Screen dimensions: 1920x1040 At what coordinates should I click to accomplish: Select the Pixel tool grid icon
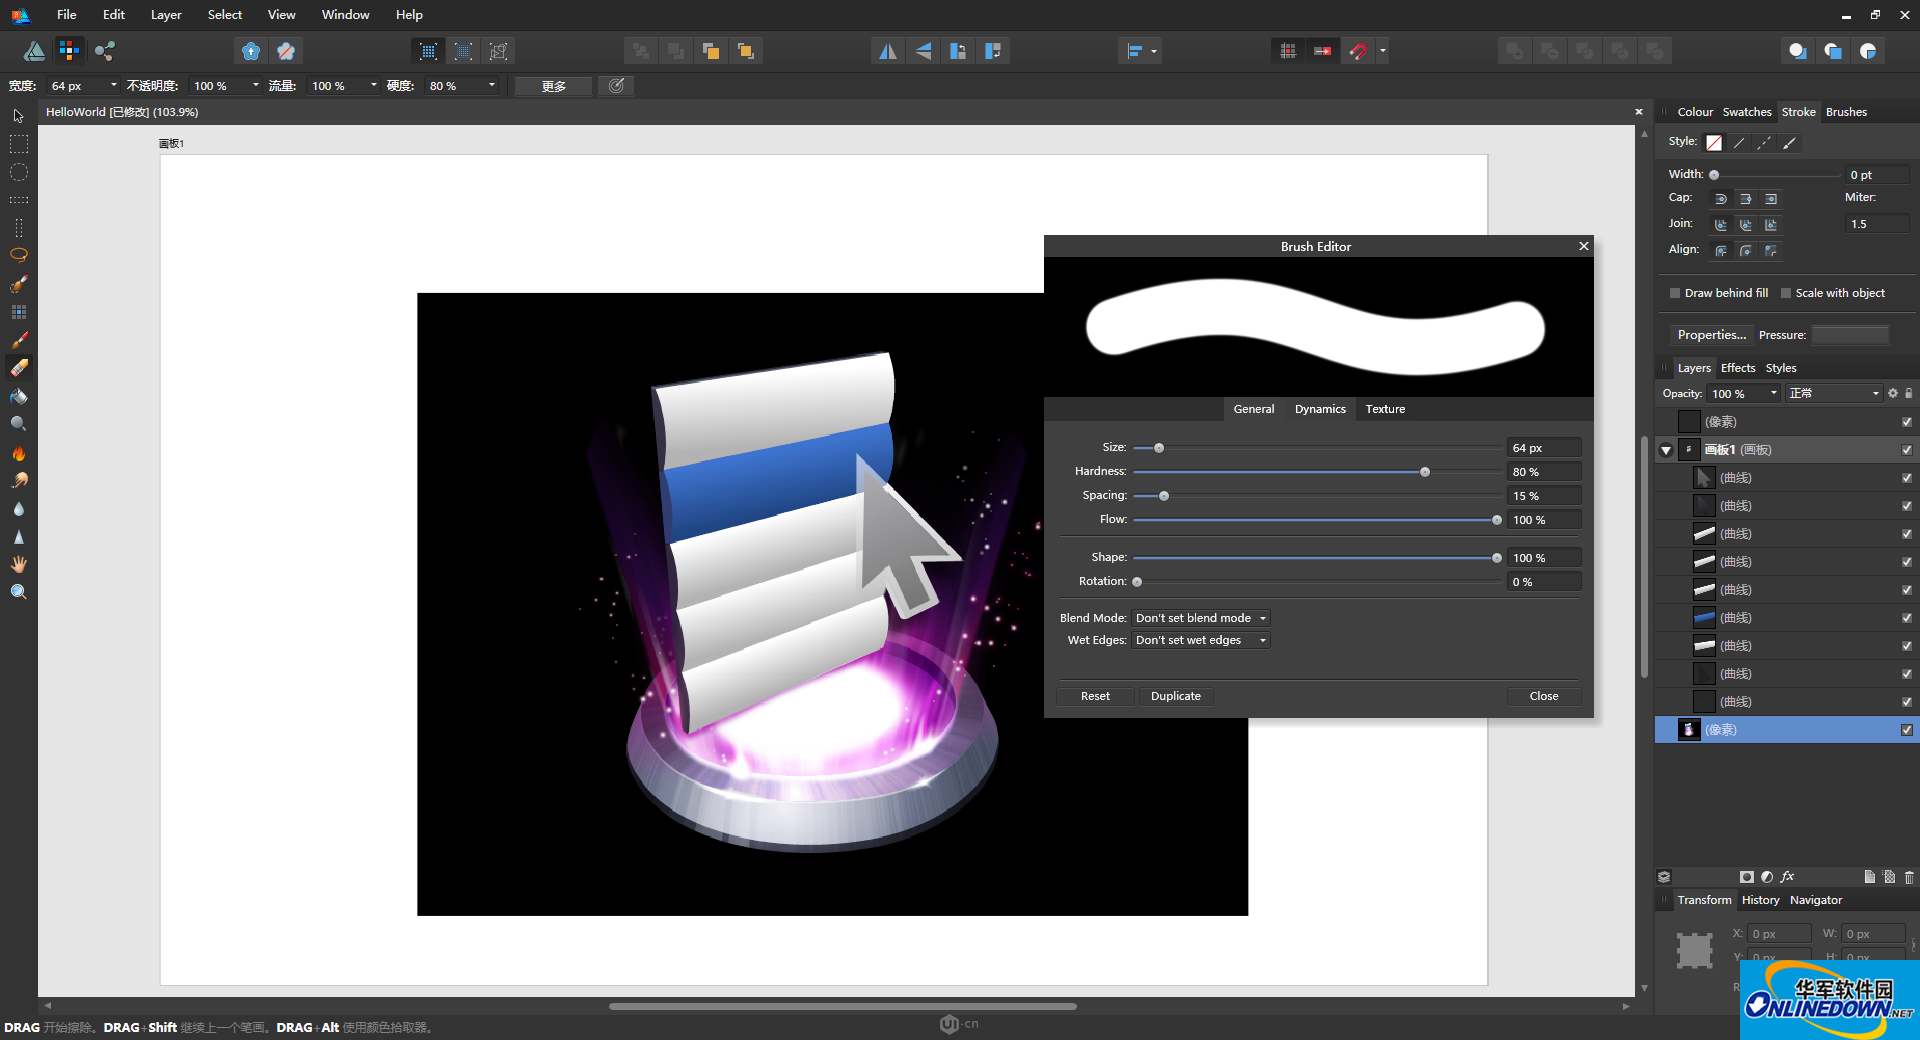coord(18,312)
